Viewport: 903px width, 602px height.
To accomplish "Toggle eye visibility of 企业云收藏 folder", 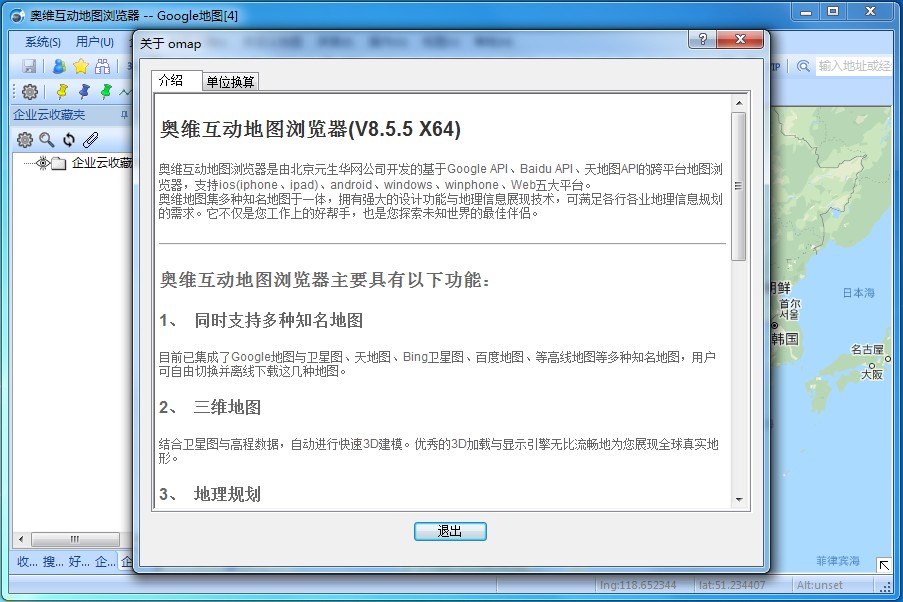I will tap(43, 163).
